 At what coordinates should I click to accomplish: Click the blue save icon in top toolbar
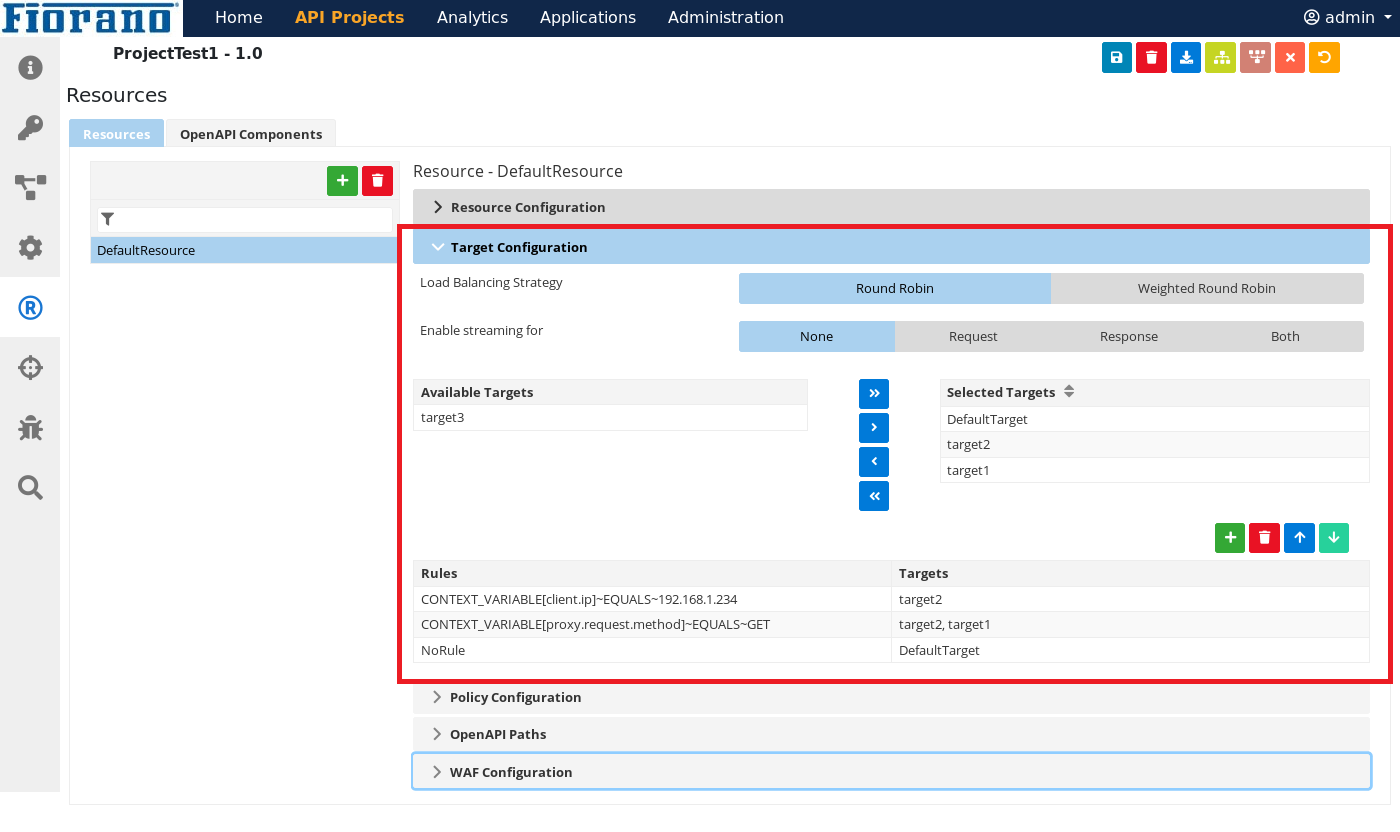[x=1116, y=58]
